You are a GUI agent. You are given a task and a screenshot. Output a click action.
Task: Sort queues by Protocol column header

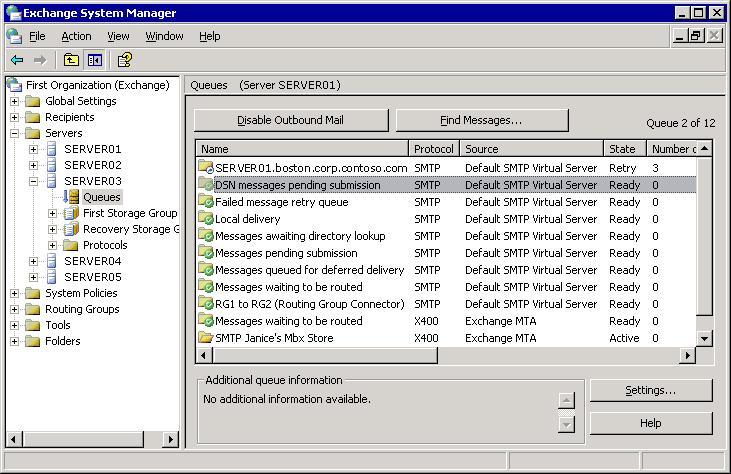[434, 149]
